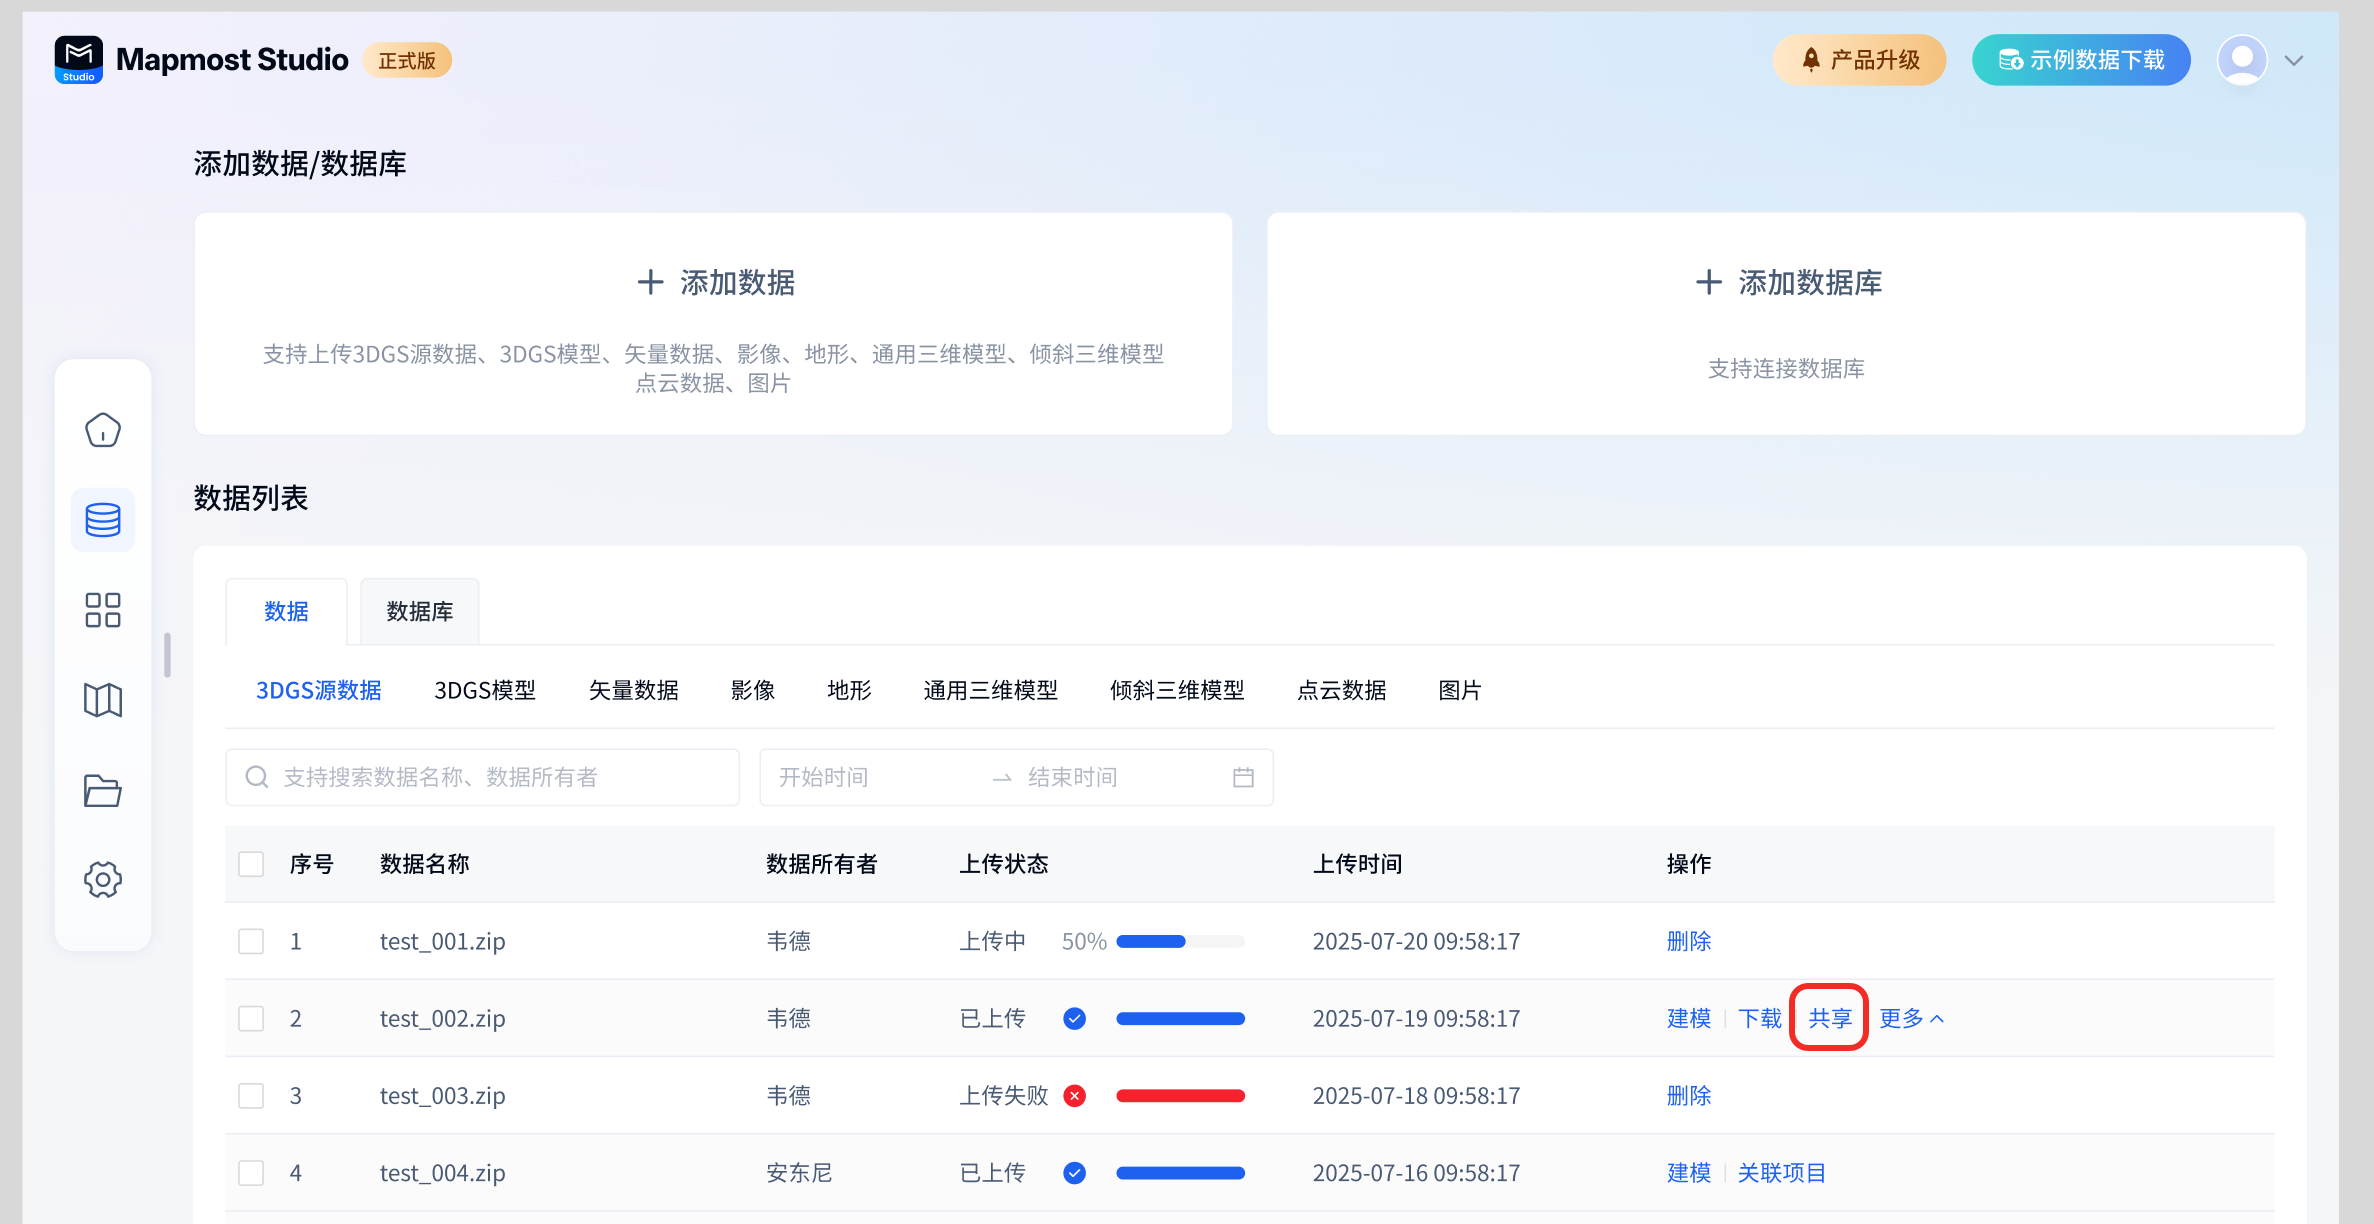
Task: Click the folded map sidebar icon
Action: pyautogui.click(x=103, y=700)
